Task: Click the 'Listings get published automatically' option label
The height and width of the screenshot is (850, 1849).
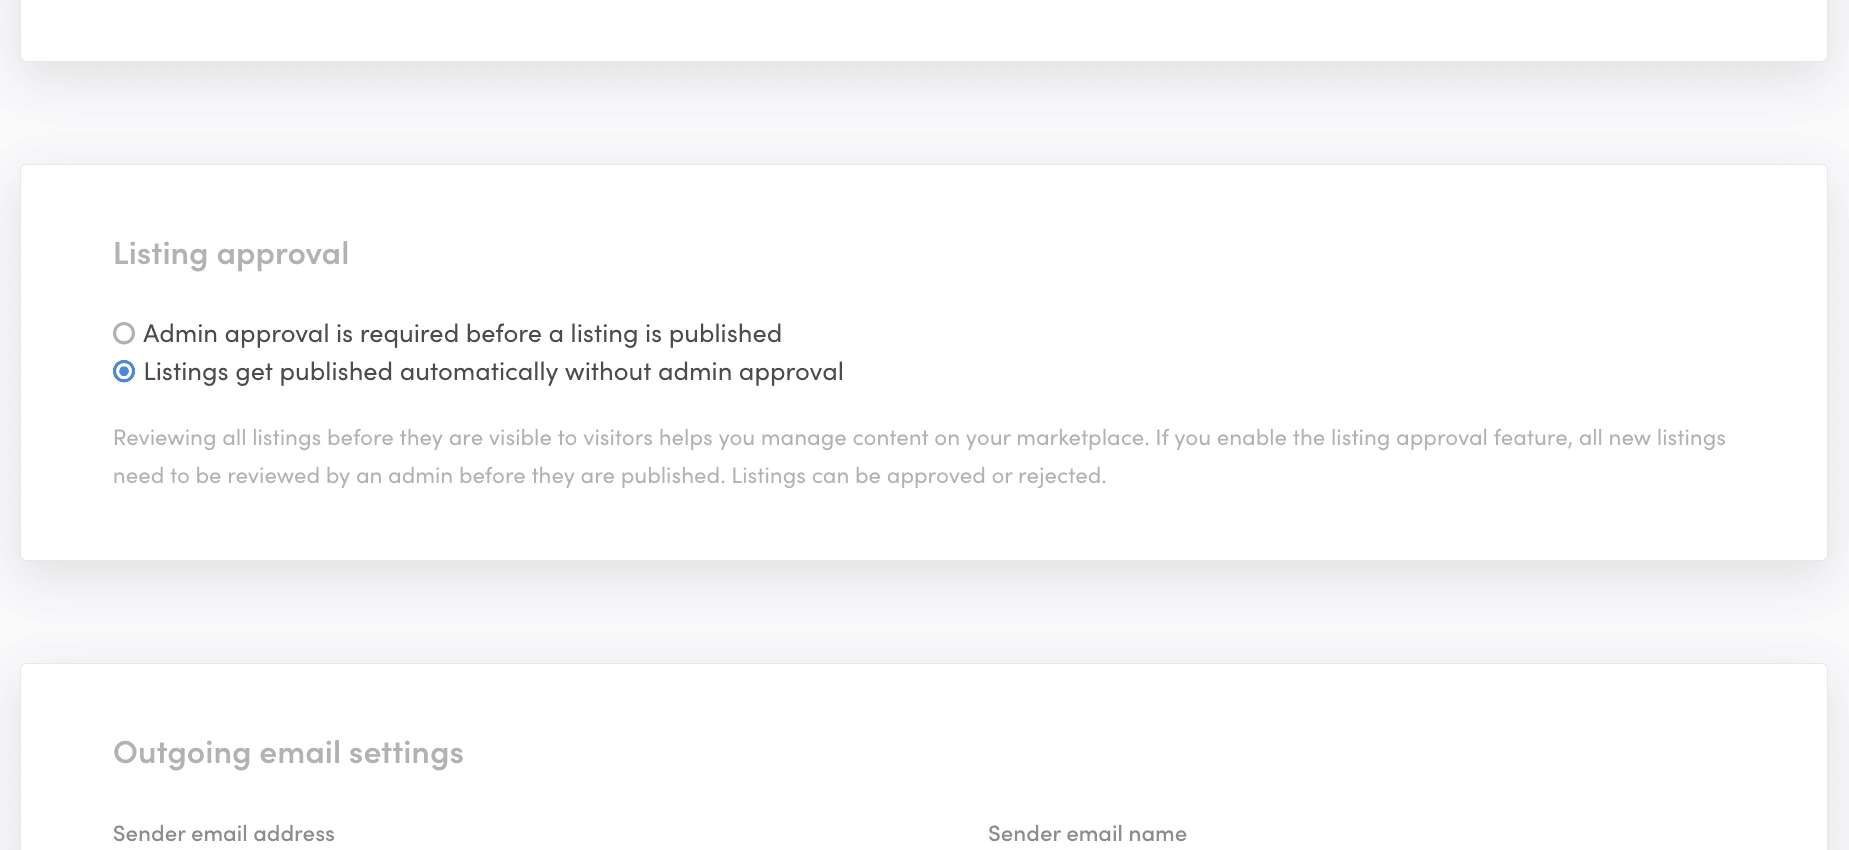Action: (493, 372)
